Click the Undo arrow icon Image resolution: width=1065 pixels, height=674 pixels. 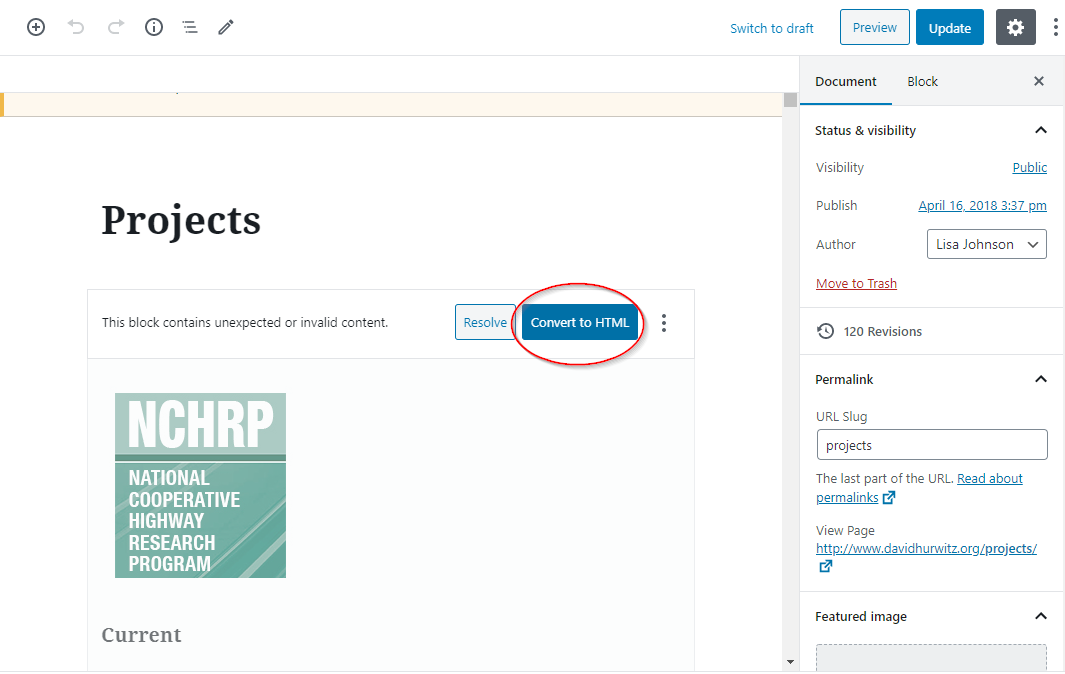76,27
